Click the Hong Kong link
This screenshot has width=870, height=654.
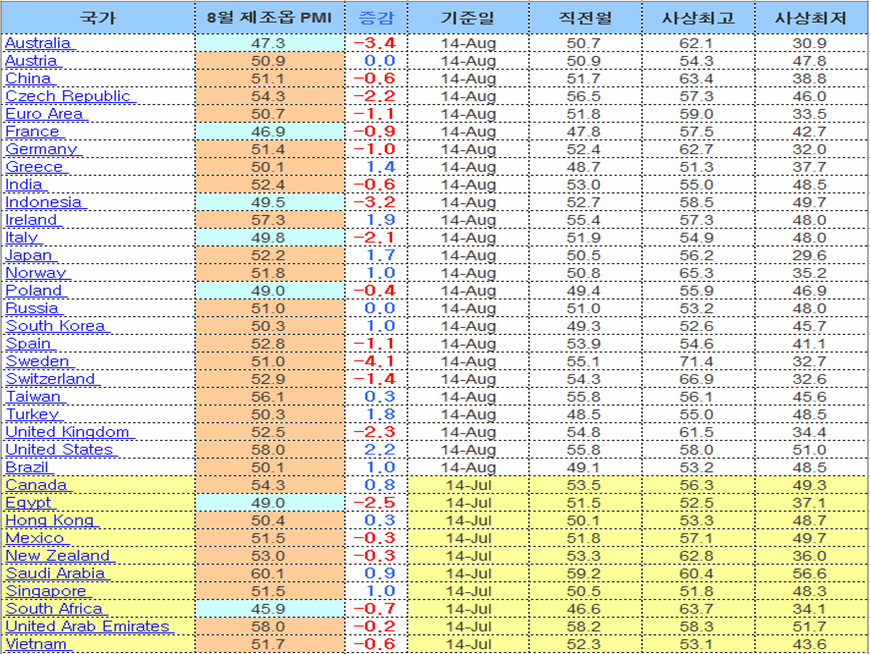[50, 520]
